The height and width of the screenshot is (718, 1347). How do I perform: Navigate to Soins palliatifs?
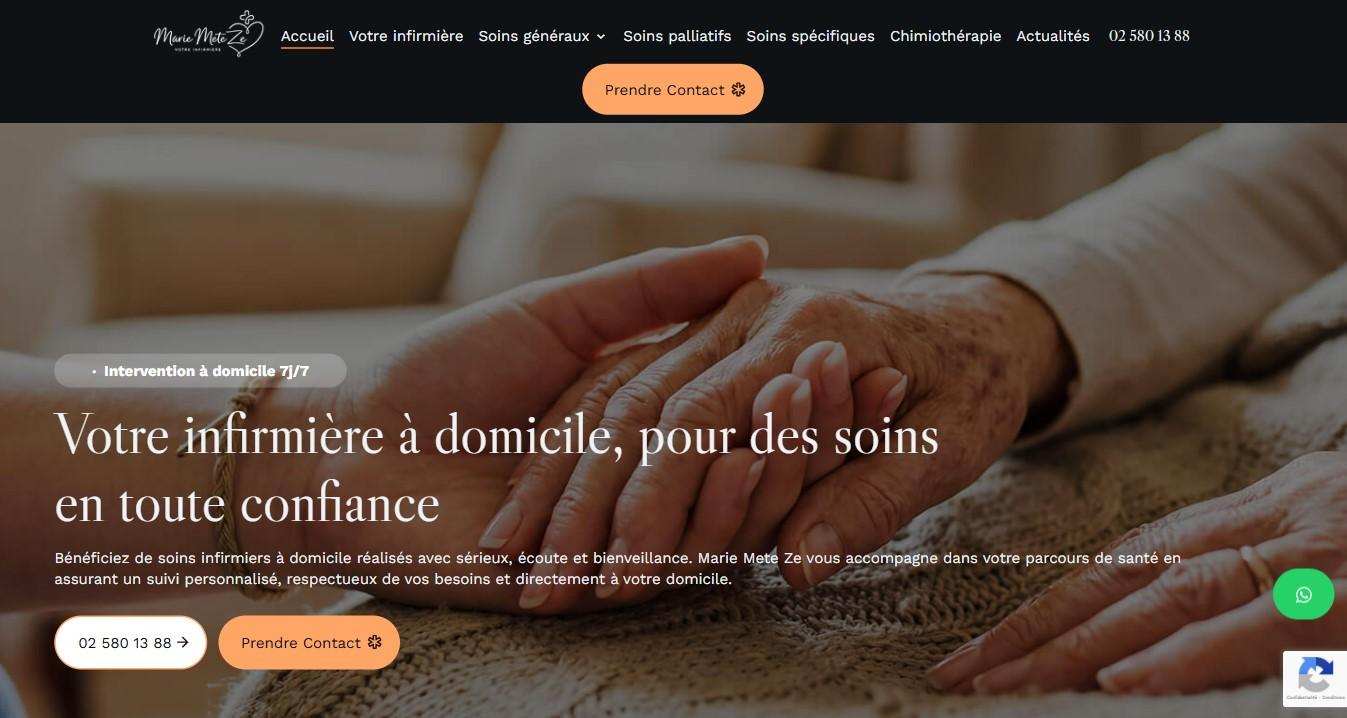(x=677, y=36)
